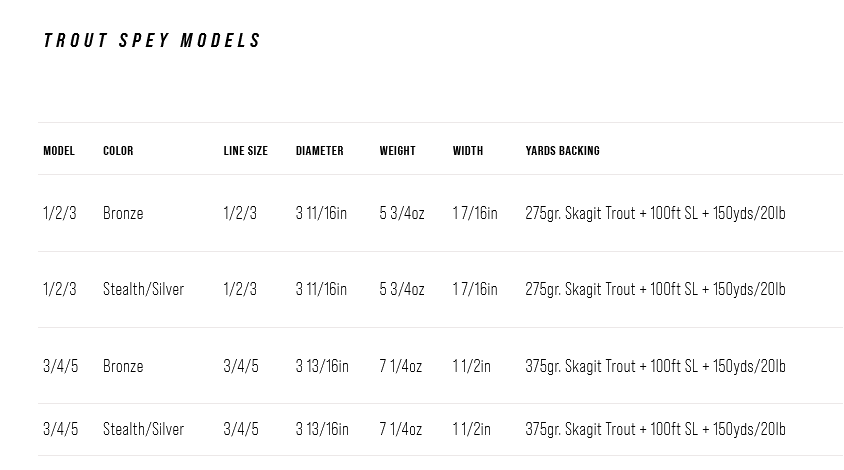Select the MODEL column header

coord(59,151)
